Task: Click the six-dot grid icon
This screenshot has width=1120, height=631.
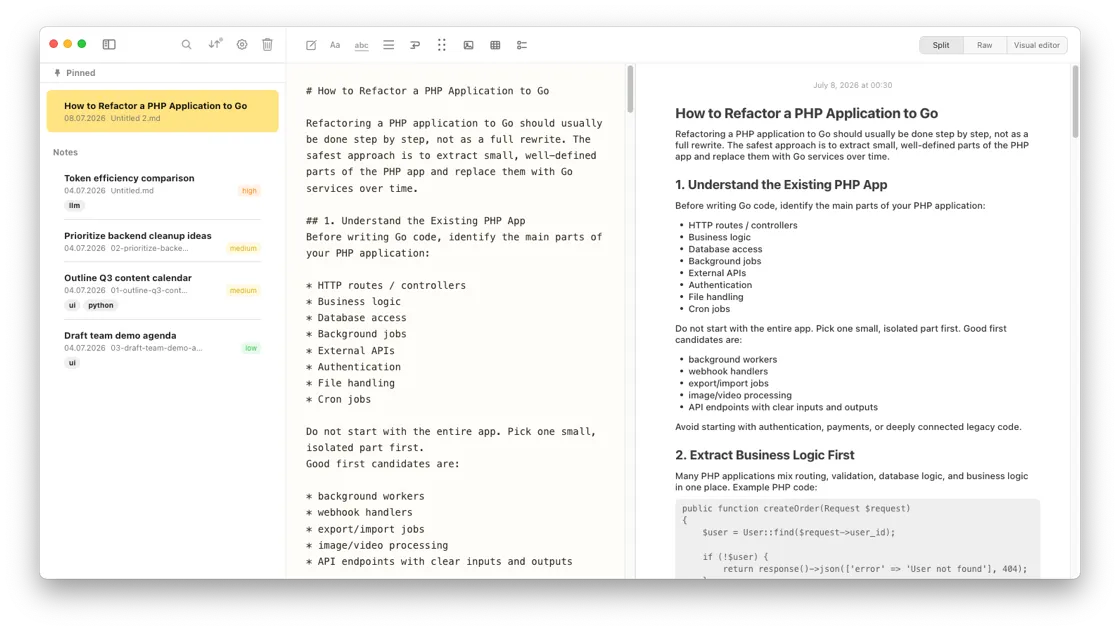Action: [441, 45]
